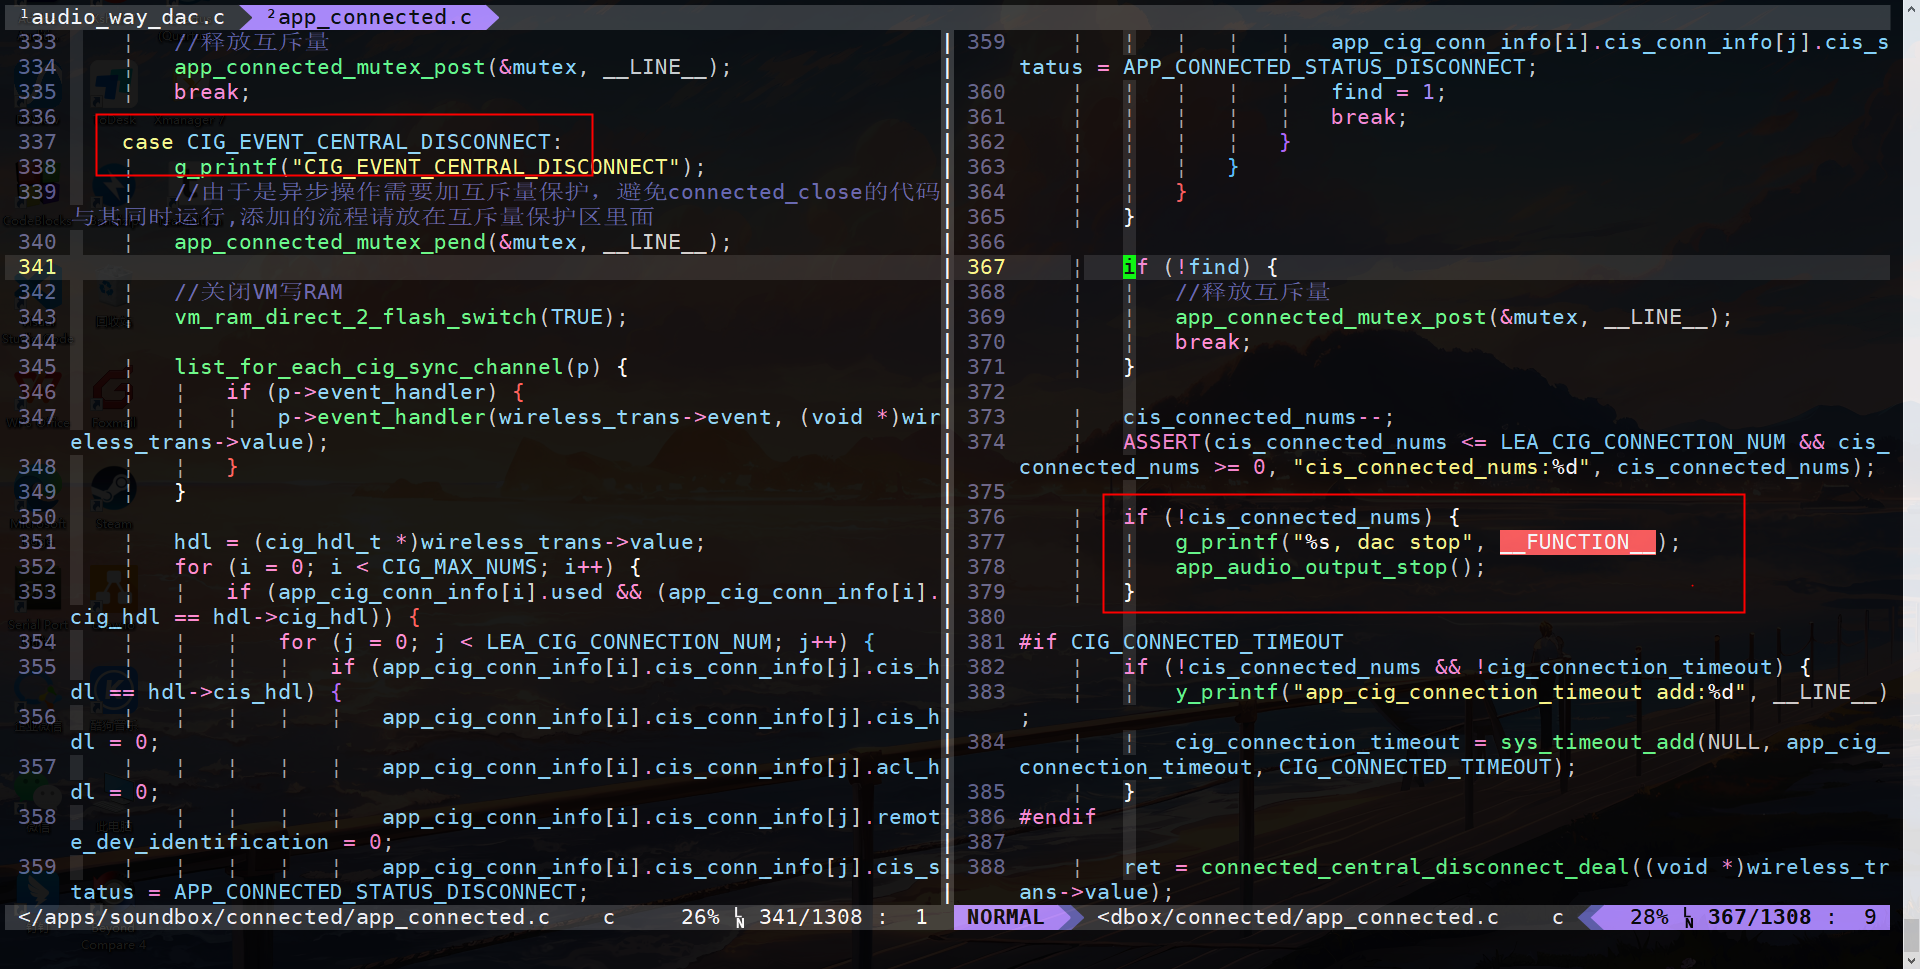
Task: Click the right pane file path in status line
Action: pyautogui.click(x=1298, y=917)
